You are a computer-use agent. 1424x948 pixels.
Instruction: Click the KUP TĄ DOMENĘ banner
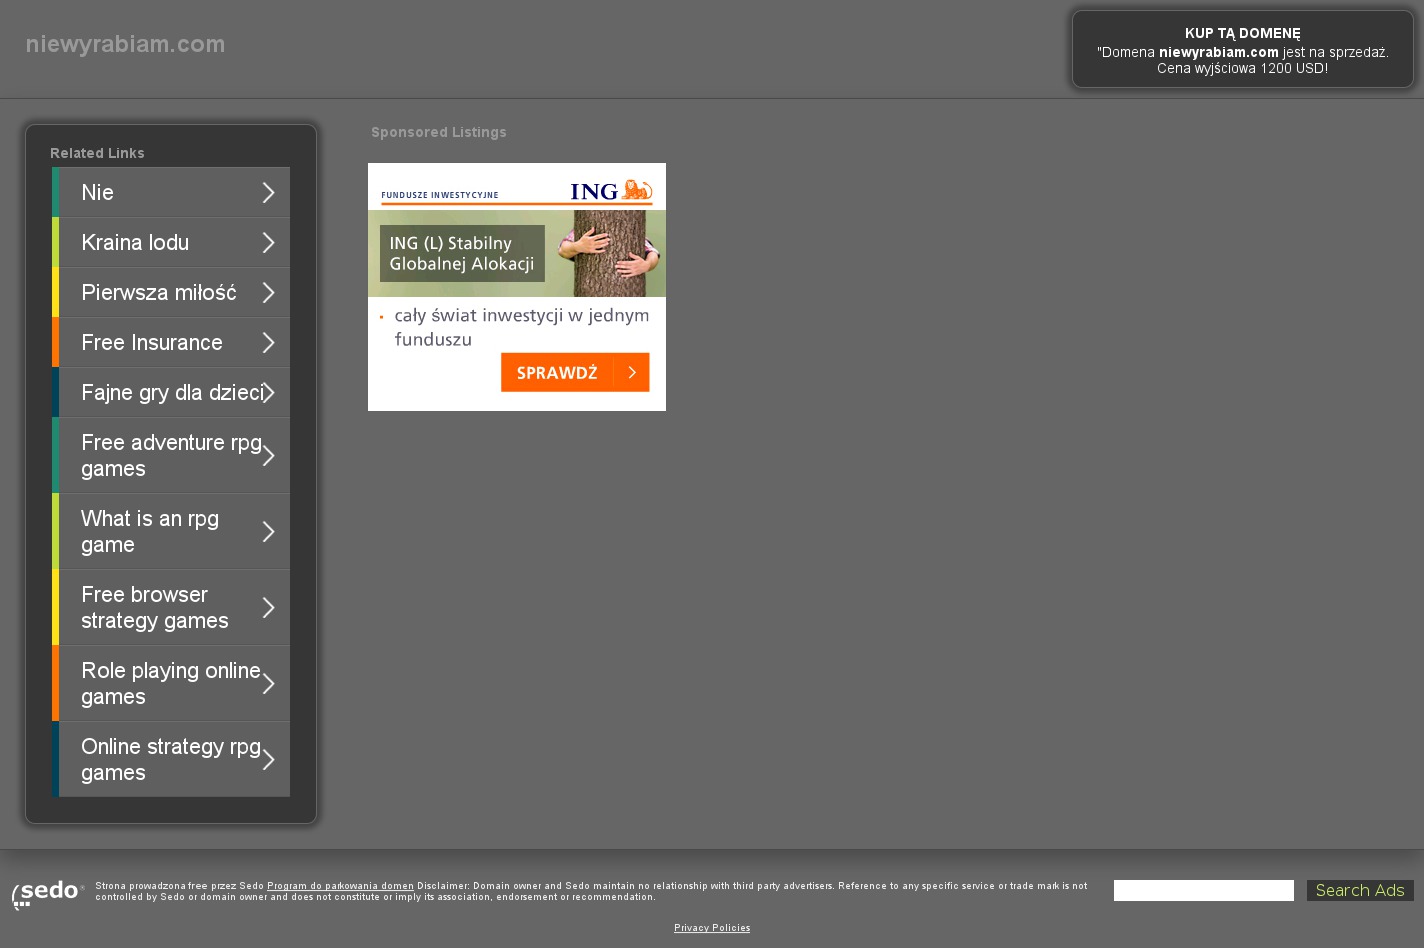tap(1242, 50)
